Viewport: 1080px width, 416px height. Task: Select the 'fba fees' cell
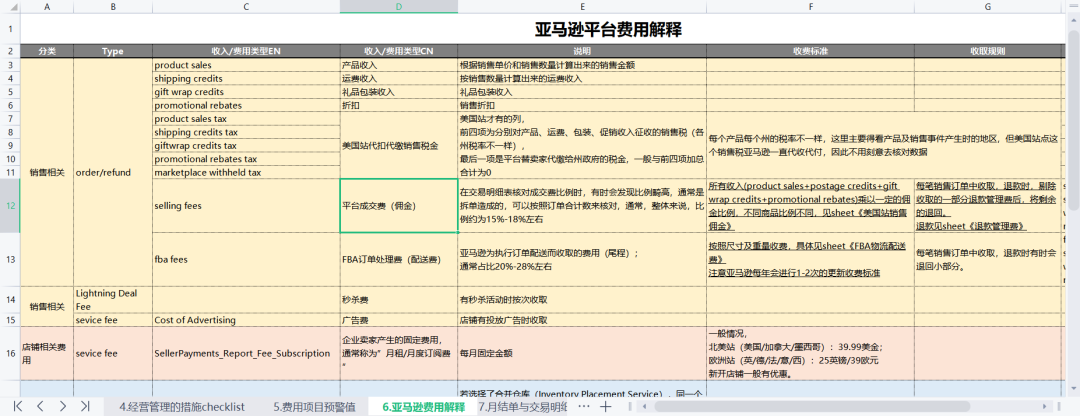click(246, 260)
